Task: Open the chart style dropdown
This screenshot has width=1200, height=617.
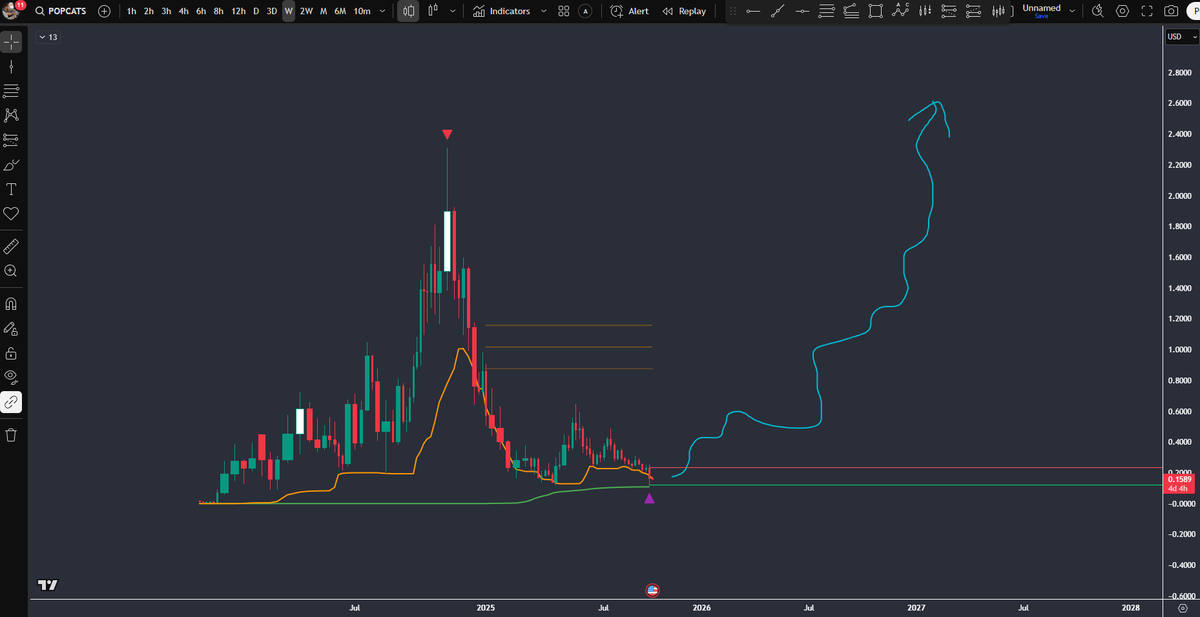Action: [450, 11]
